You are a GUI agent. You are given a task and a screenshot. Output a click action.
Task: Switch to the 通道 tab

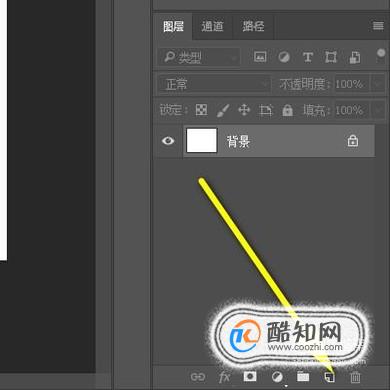click(212, 26)
